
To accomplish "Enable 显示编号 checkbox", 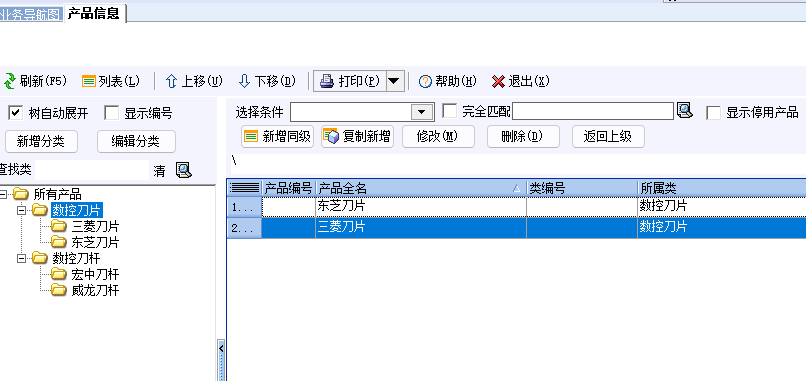I will point(112,113).
